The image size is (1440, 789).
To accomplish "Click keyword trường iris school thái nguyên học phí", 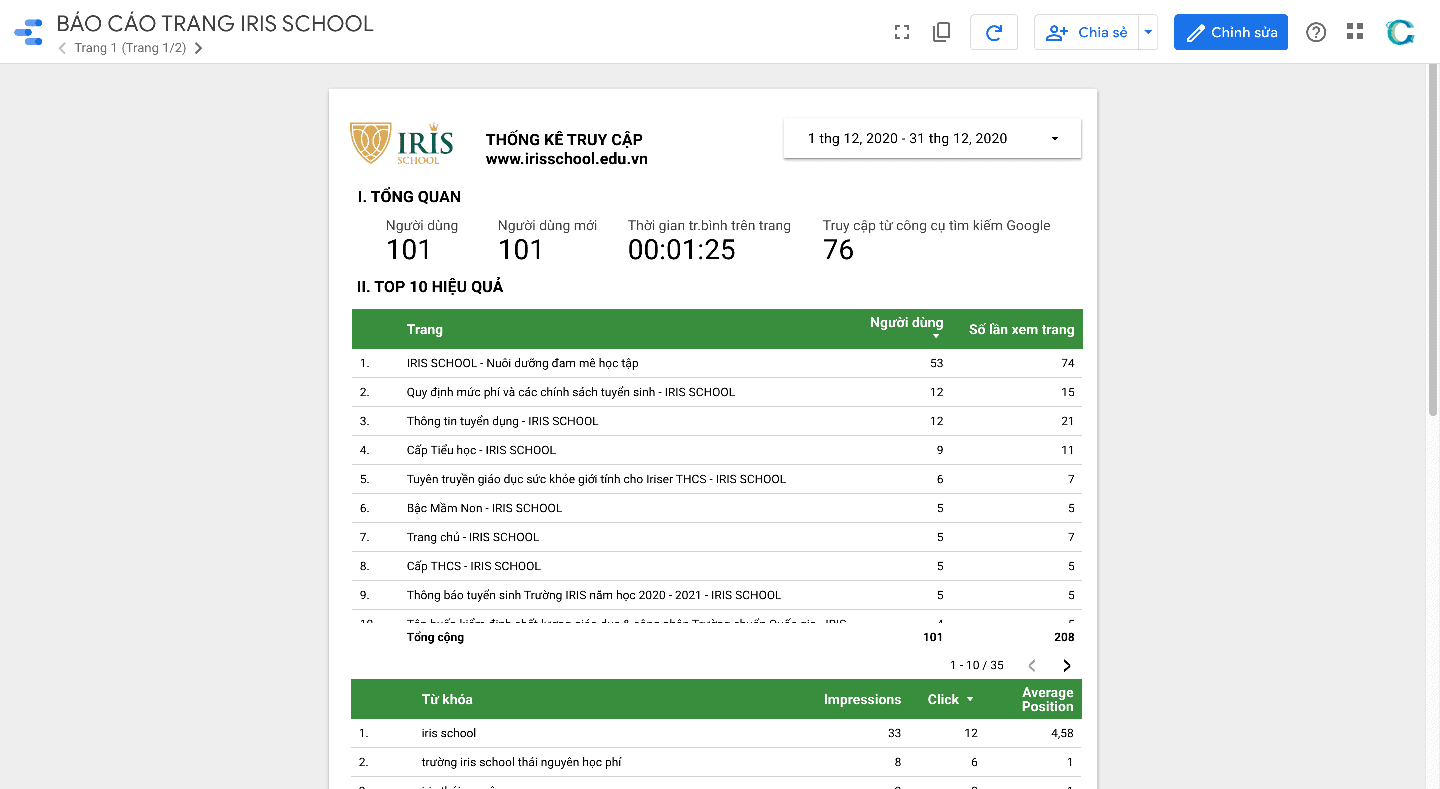I will [x=716, y=762].
